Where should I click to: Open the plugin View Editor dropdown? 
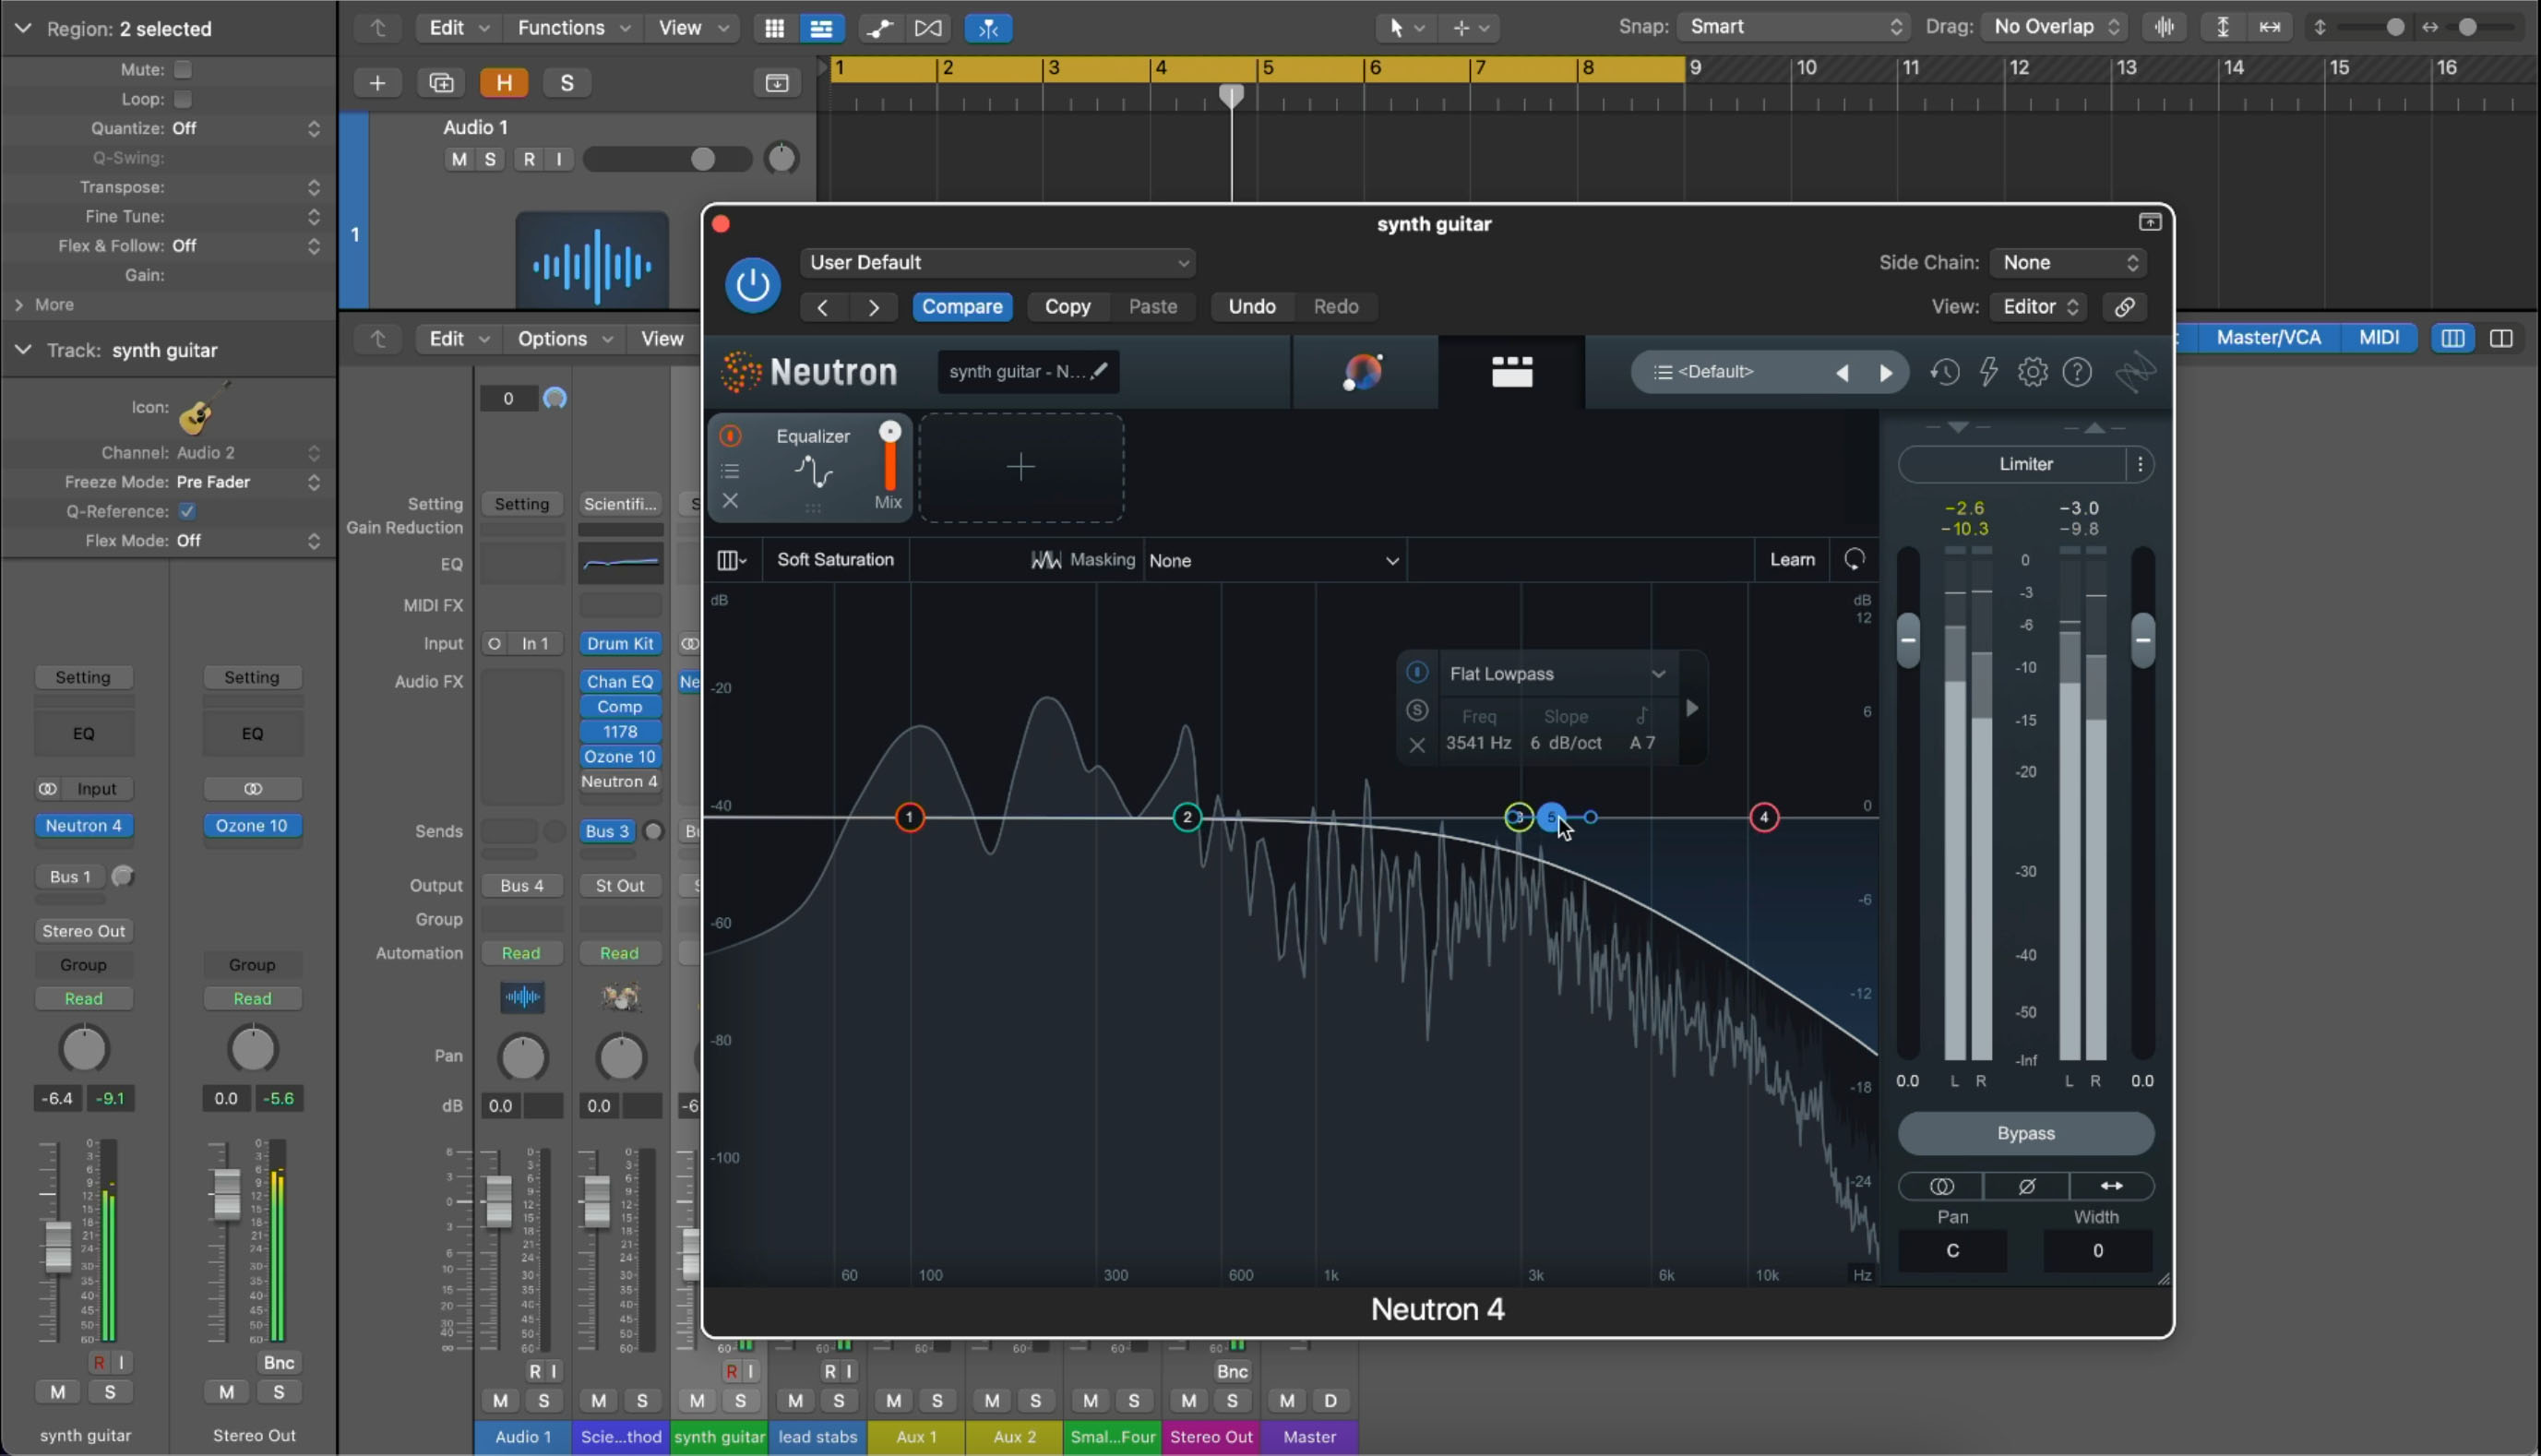(x=2039, y=306)
